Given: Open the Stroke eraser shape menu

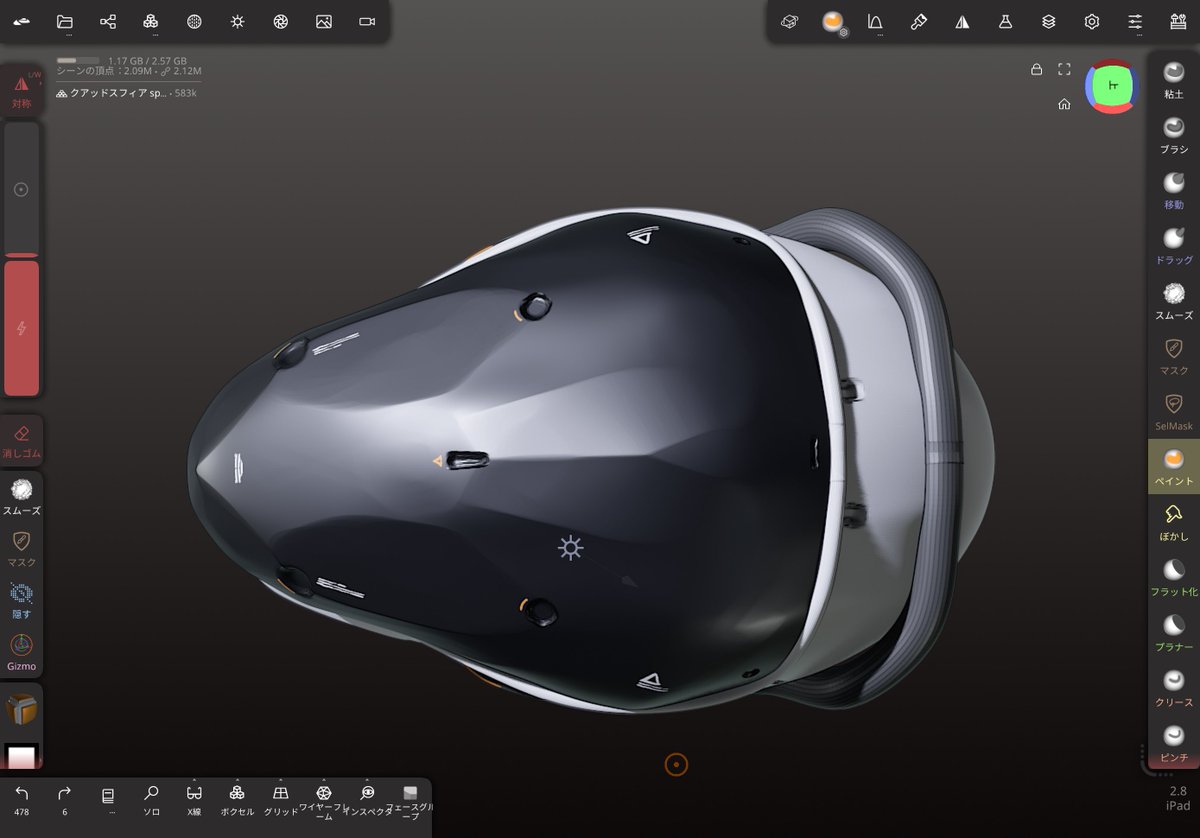Looking at the screenshot, I should (x=789, y=21).
